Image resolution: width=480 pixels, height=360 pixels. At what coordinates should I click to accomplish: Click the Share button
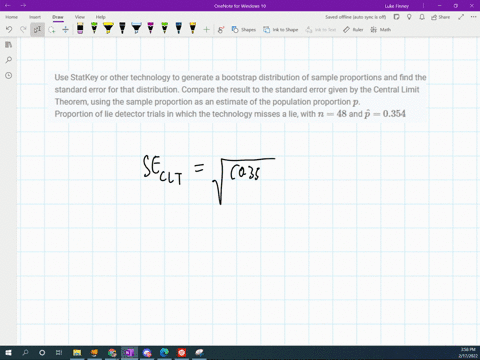tap(440, 17)
